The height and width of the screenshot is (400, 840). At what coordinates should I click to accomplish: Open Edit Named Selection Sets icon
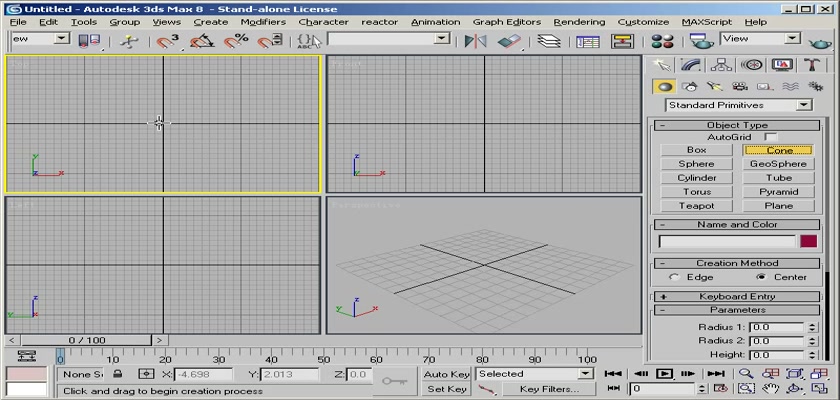click(x=309, y=41)
